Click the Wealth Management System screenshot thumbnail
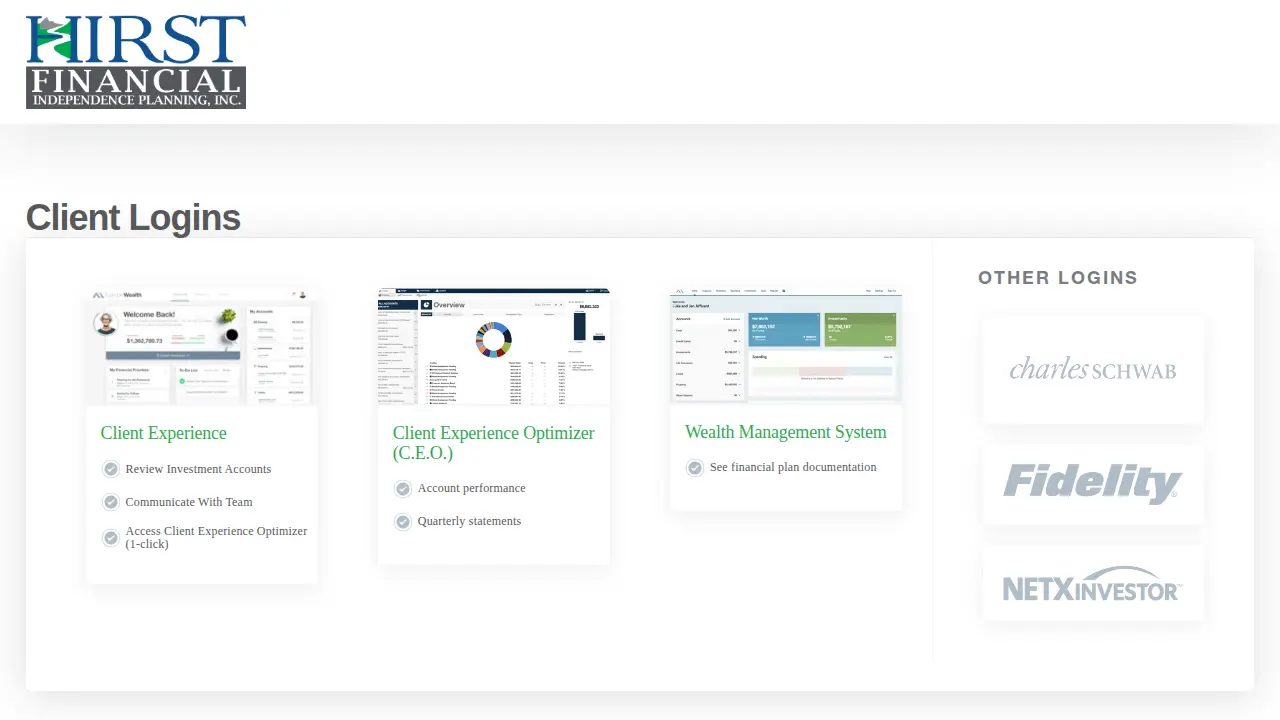Screen dimensions: 1280x720 pyautogui.click(x=786, y=346)
